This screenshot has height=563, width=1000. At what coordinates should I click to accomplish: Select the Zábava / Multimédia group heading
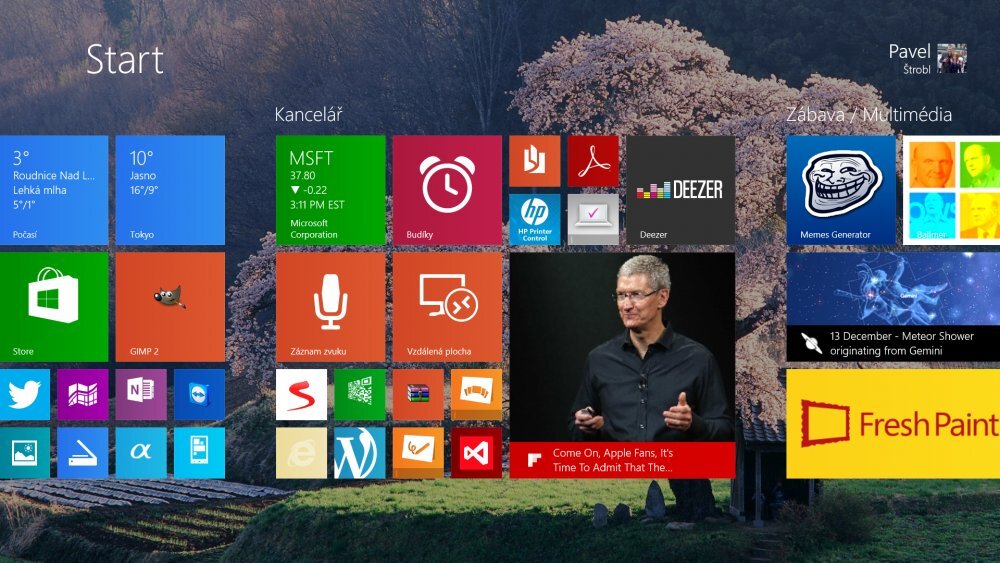[868, 115]
